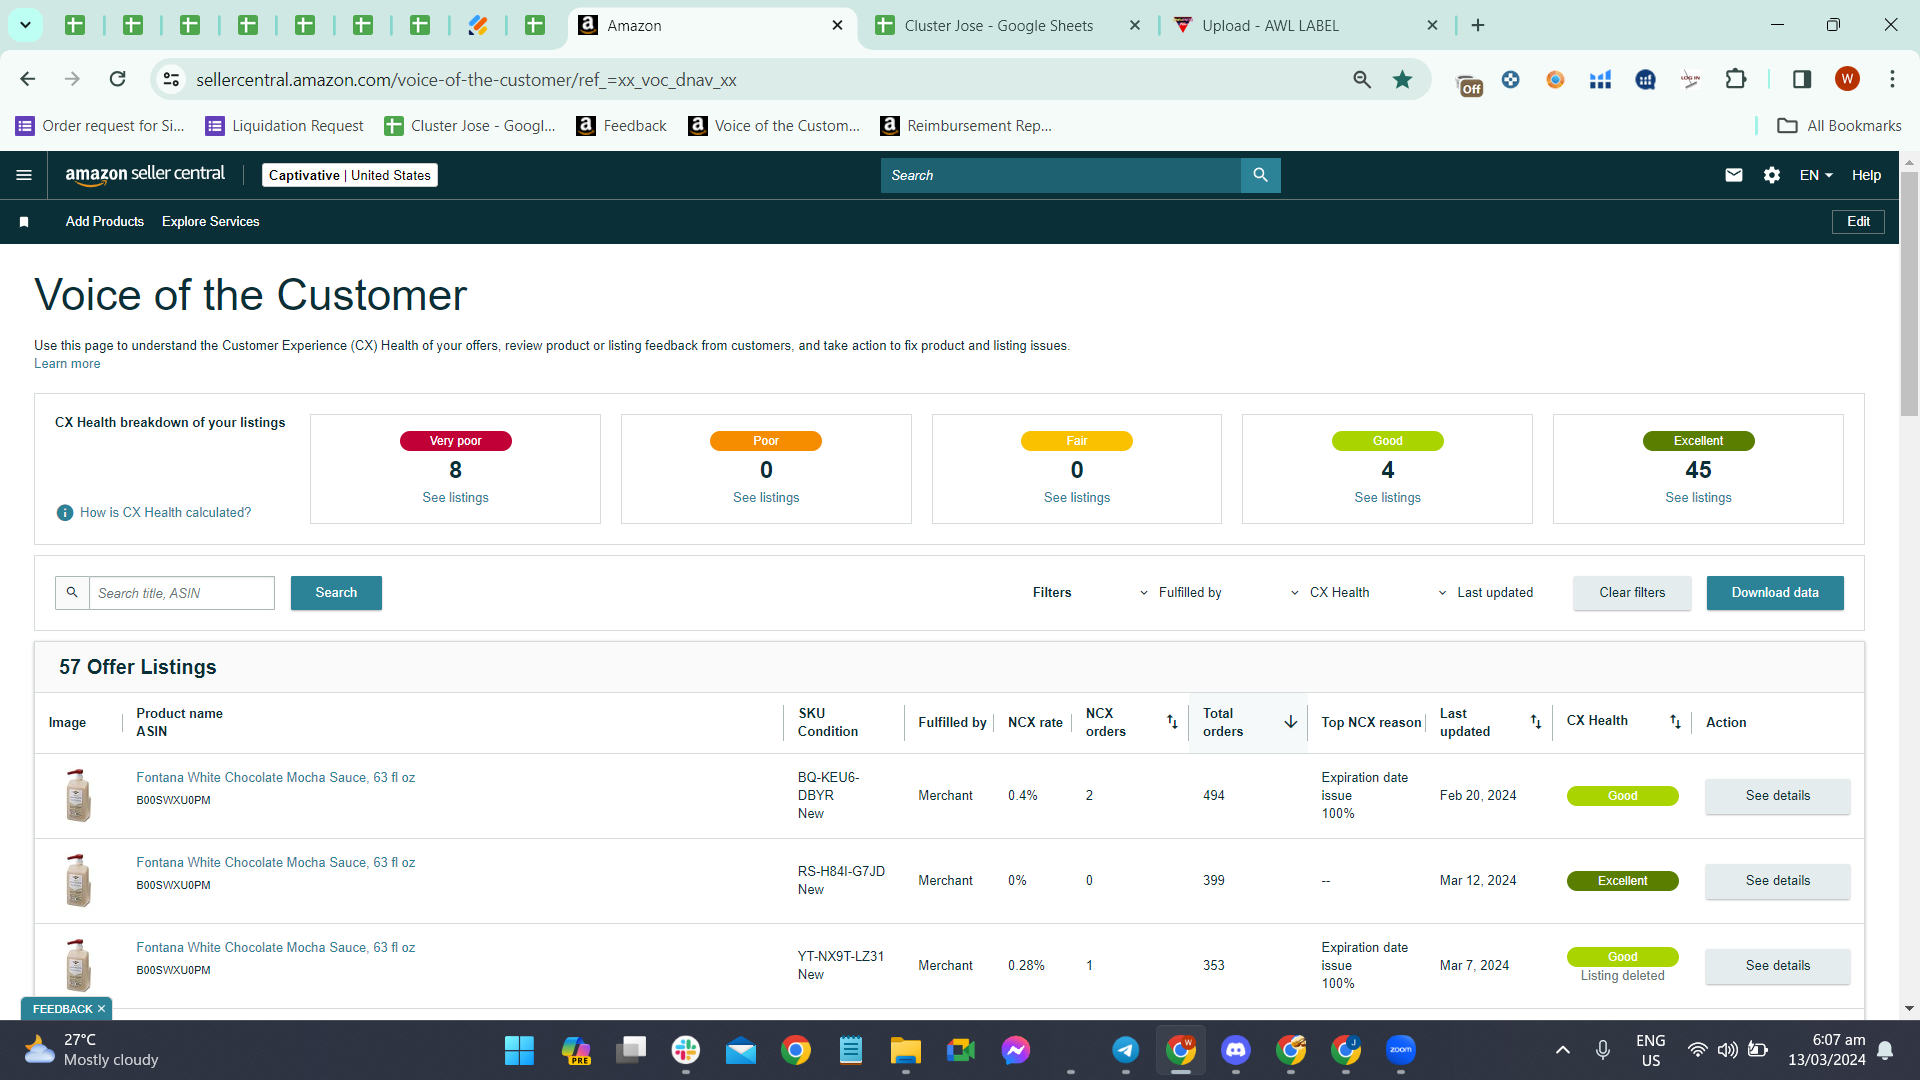Open the Reimbursement Rep... bookmark
This screenshot has height=1080, width=1920.
(966, 126)
